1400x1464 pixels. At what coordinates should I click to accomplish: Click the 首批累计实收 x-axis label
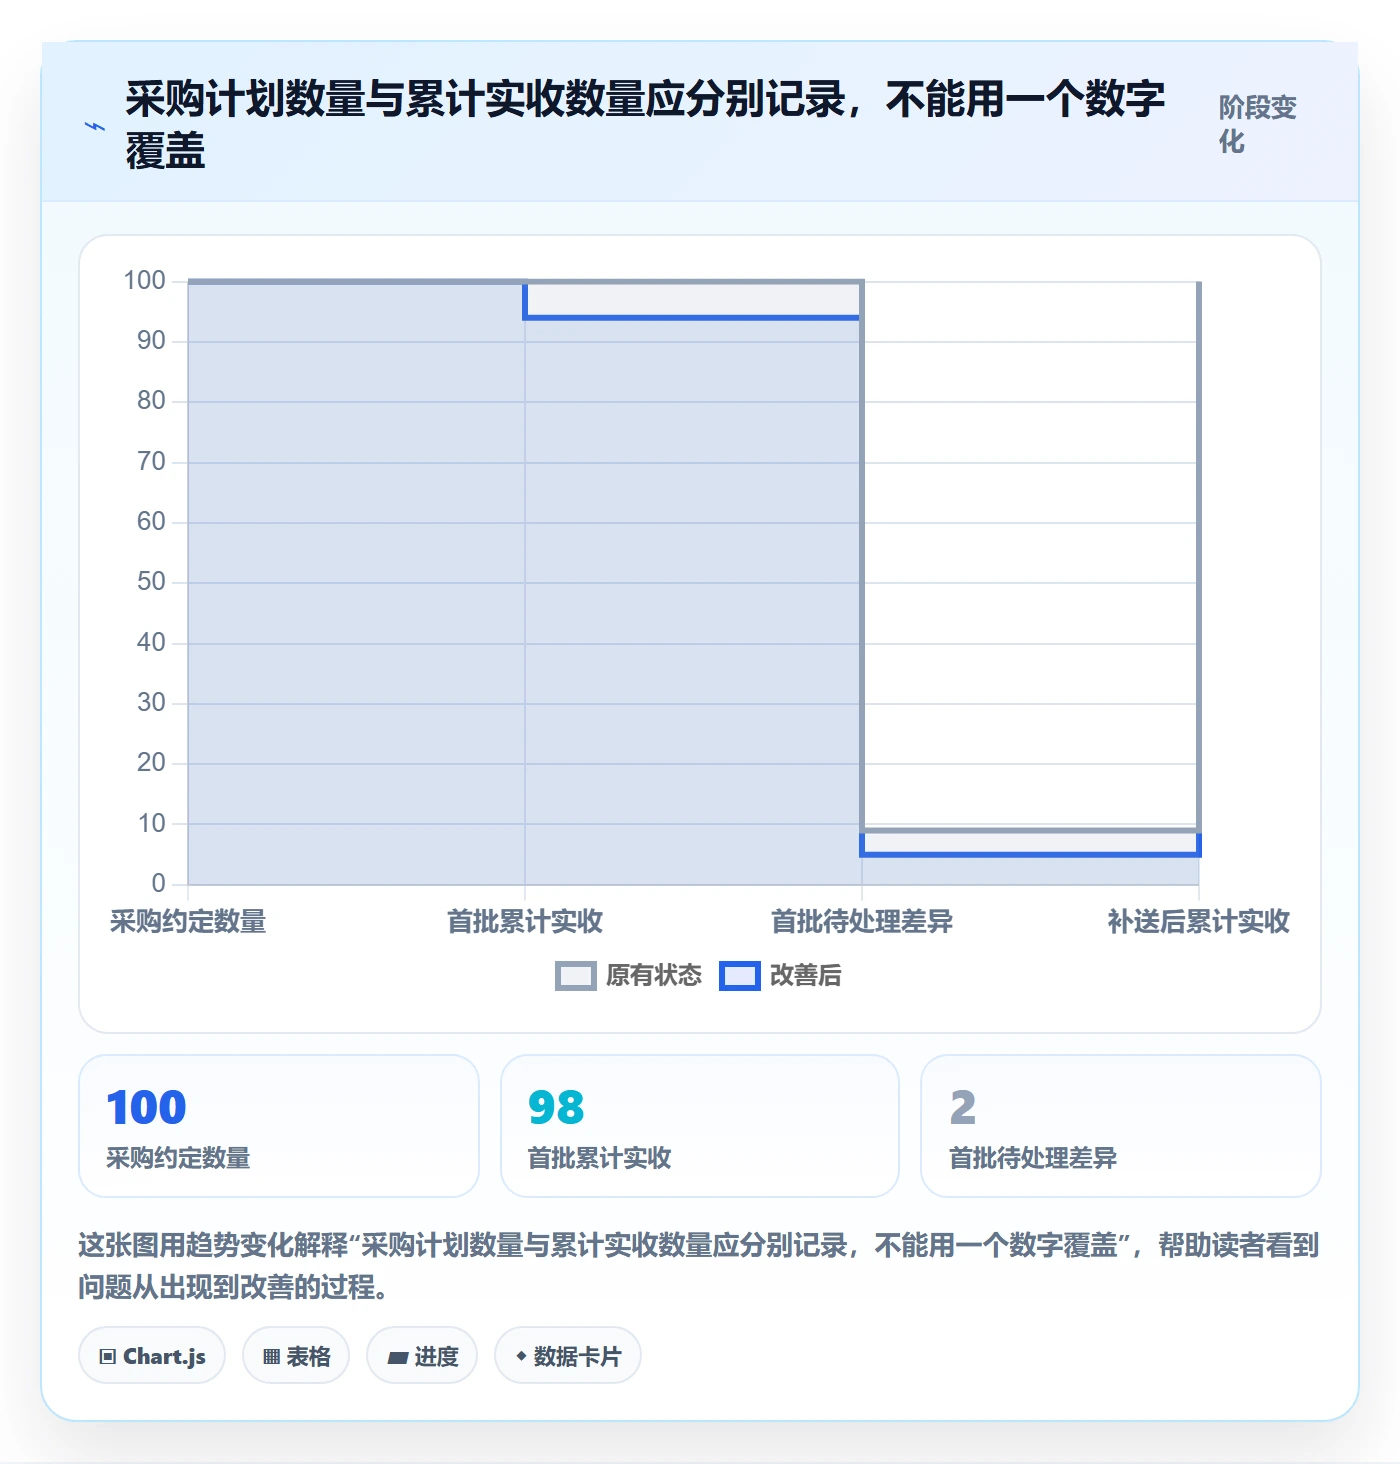pyautogui.click(x=525, y=921)
